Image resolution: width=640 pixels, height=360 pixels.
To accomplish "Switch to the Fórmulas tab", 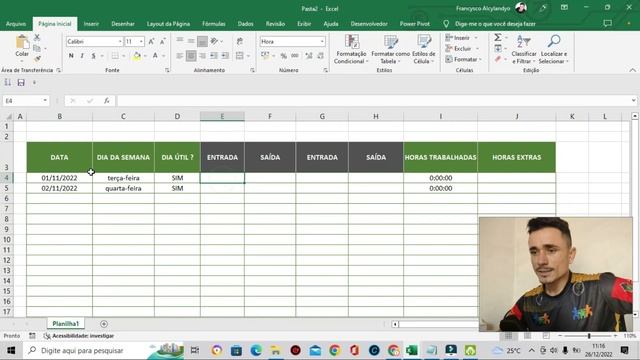I will [213, 24].
